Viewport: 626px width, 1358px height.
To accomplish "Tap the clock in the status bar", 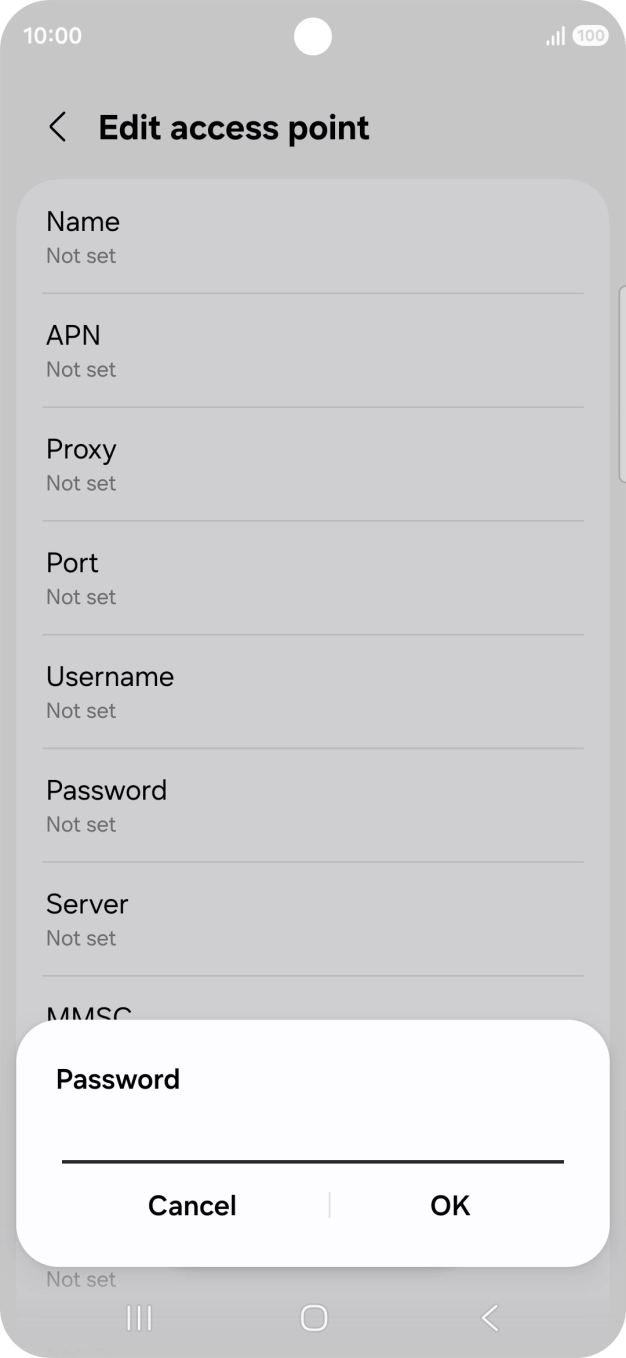I will (52, 35).
